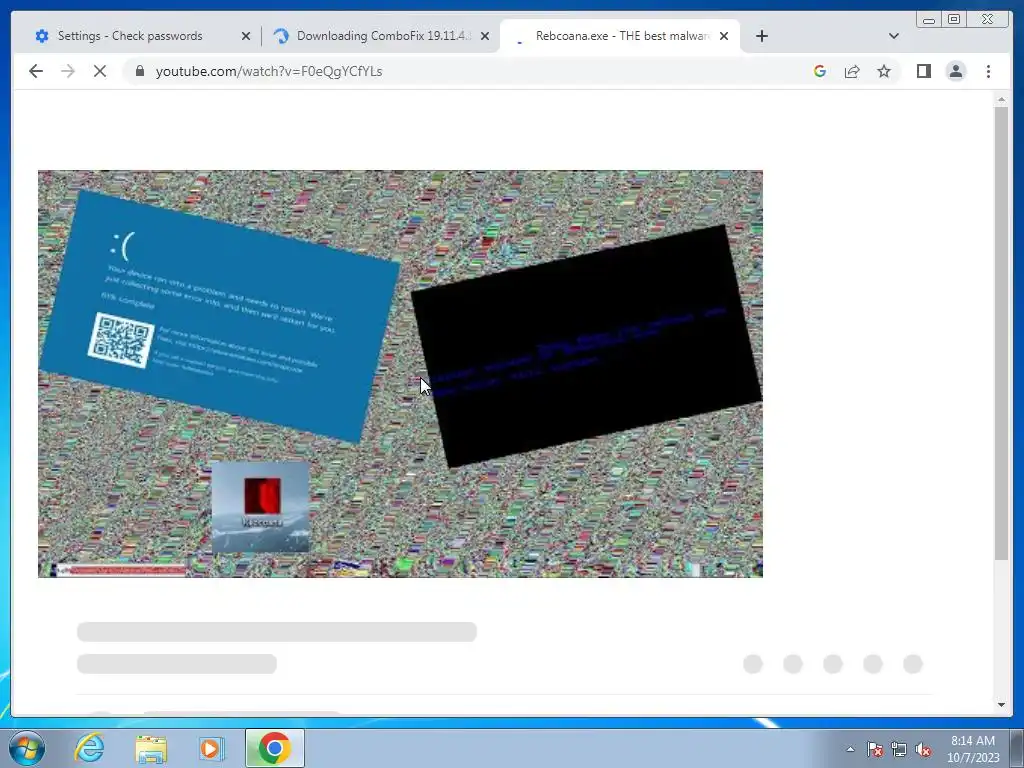Select the Rebcoana.exe YouTube tab
Image resolution: width=1024 pixels, height=768 pixels.
pyautogui.click(x=620, y=36)
